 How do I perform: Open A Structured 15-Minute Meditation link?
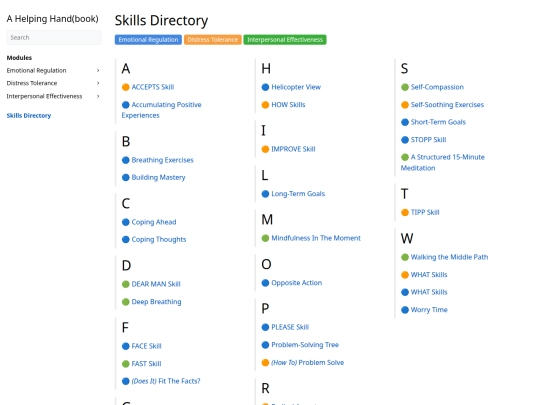[443, 163]
